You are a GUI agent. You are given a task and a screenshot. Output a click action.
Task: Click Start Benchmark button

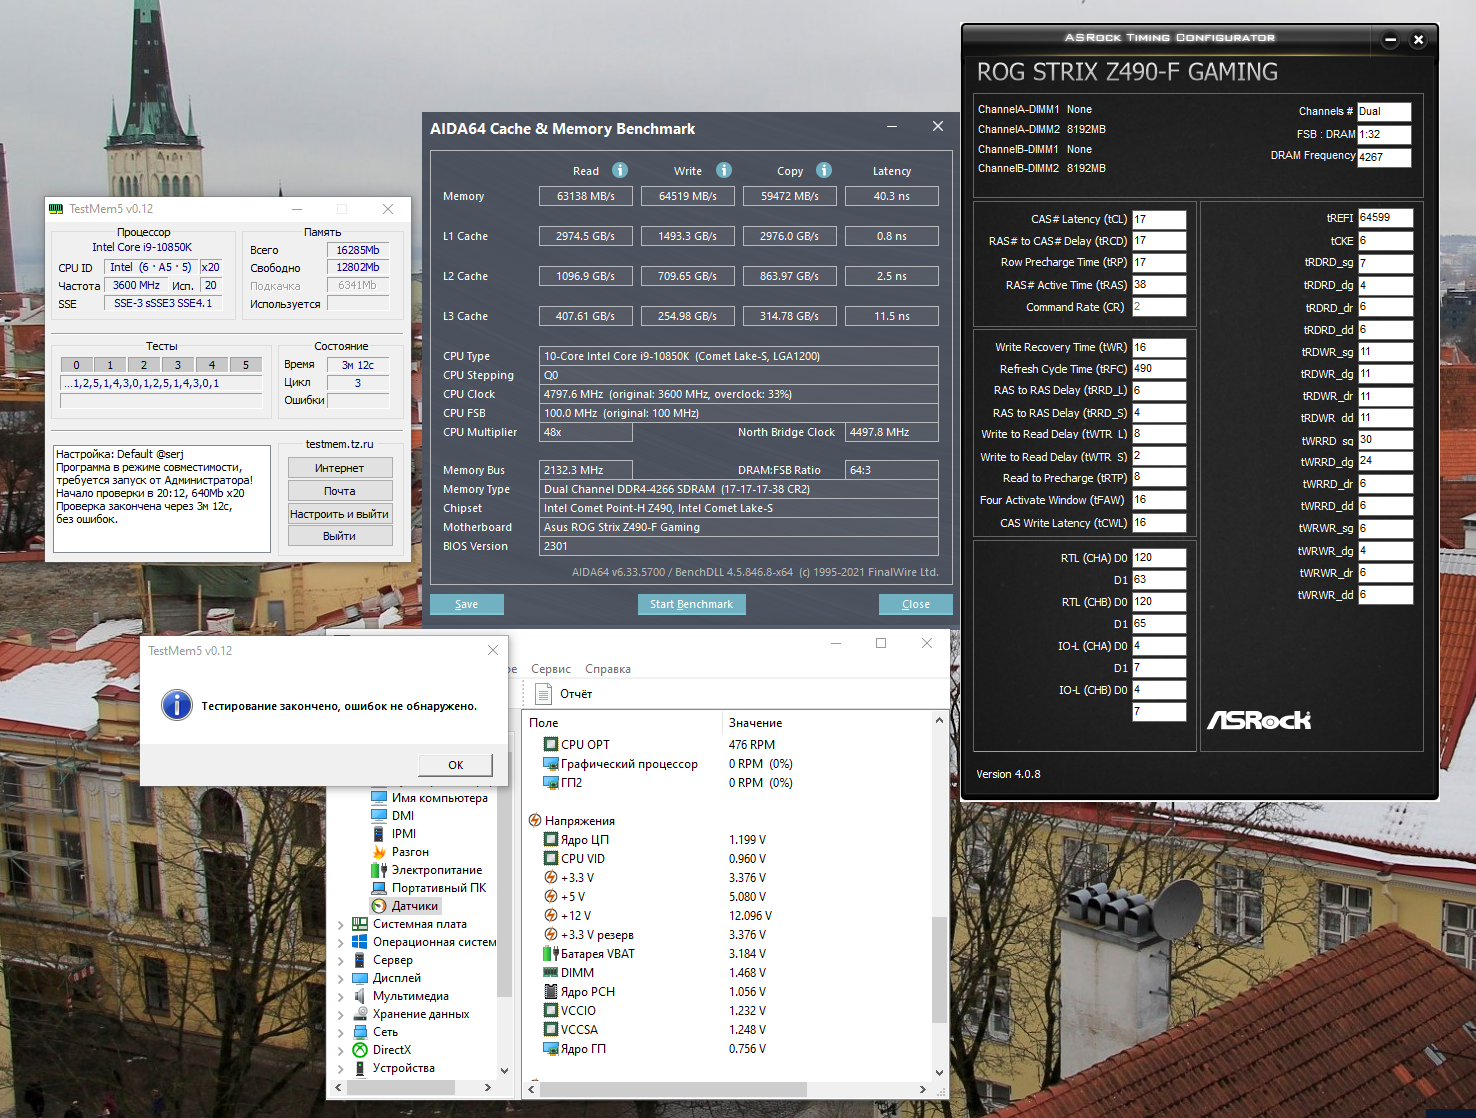pyautogui.click(x=692, y=604)
